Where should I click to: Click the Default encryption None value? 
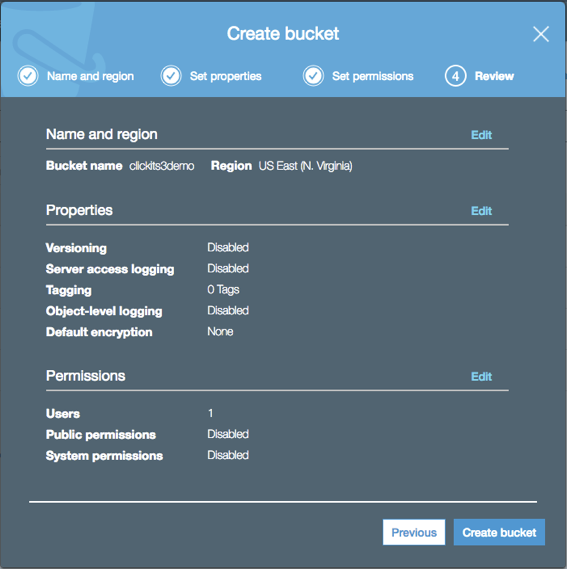[220, 332]
